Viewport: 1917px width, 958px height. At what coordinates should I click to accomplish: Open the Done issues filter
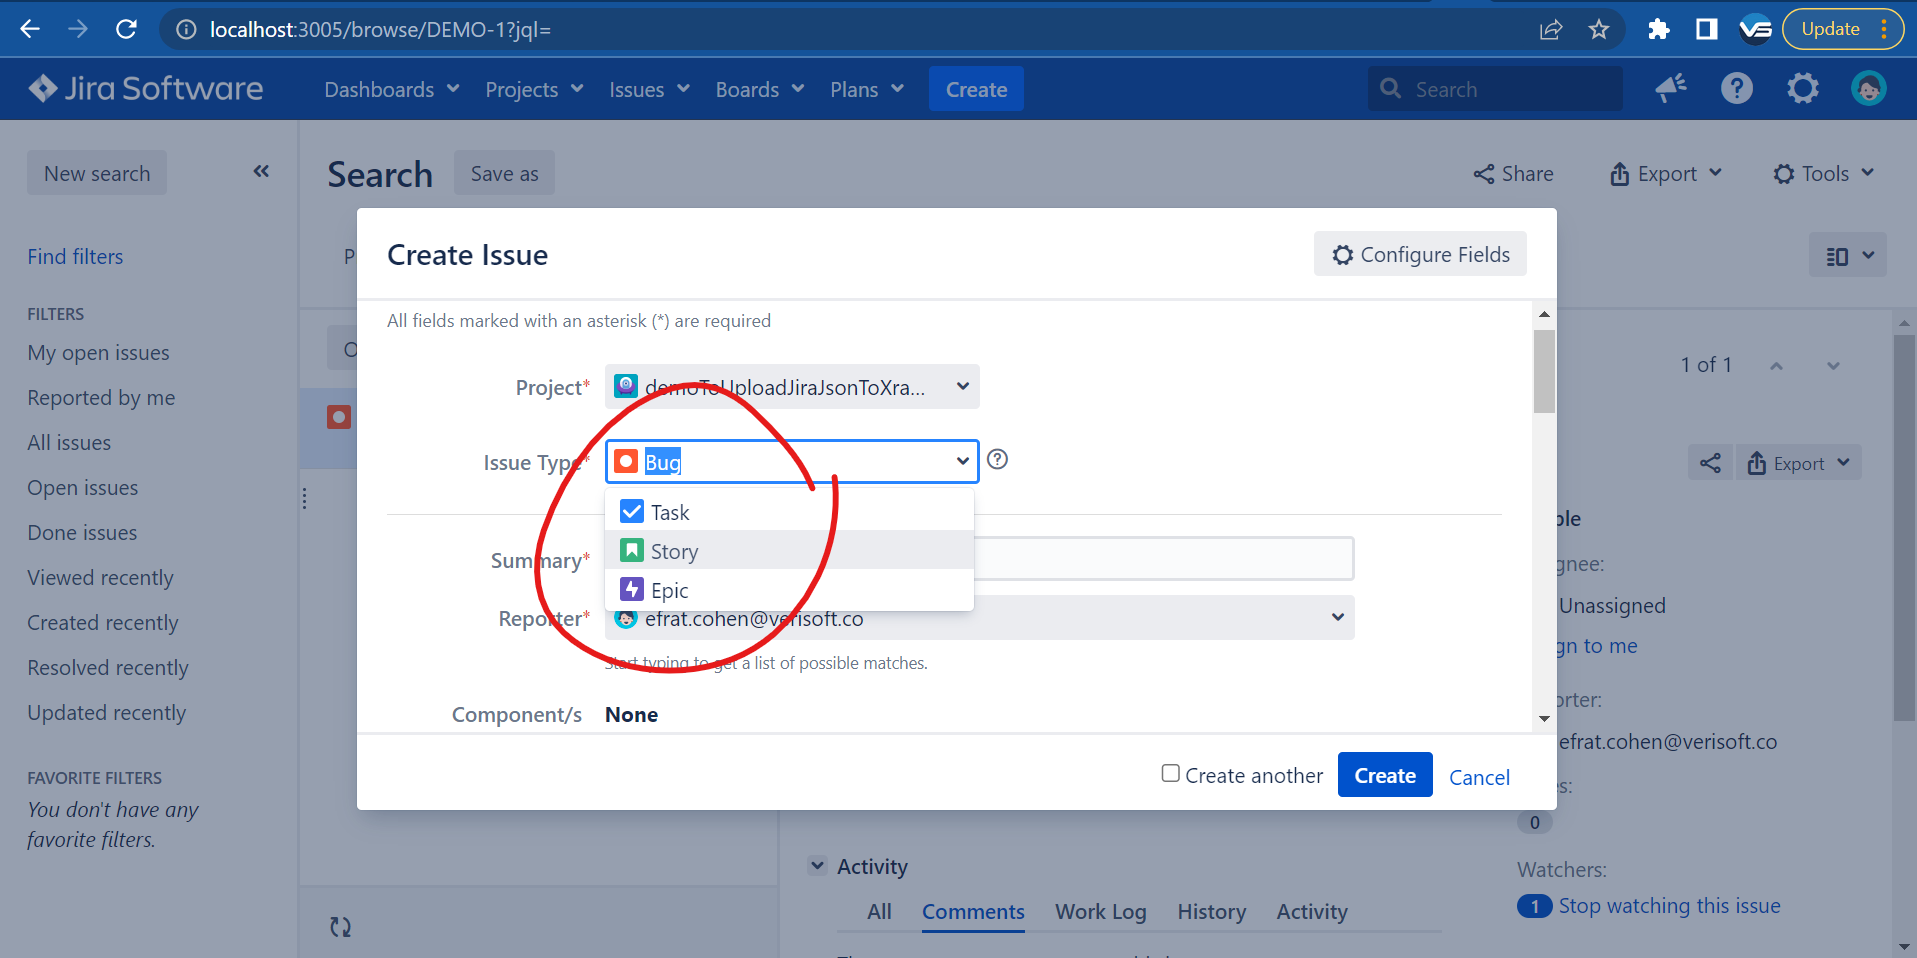click(82, 533)
